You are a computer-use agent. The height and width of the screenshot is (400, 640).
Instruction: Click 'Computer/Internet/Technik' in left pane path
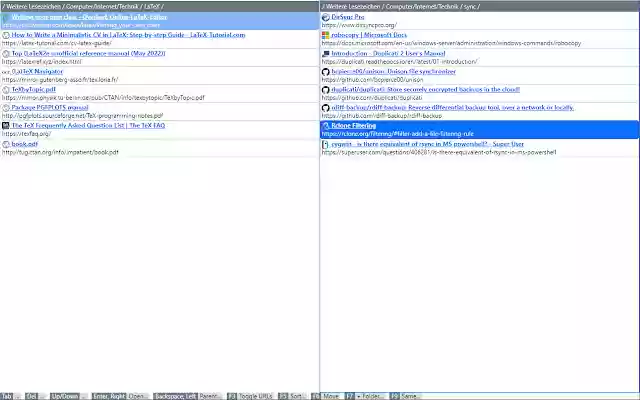pos(102,7)
